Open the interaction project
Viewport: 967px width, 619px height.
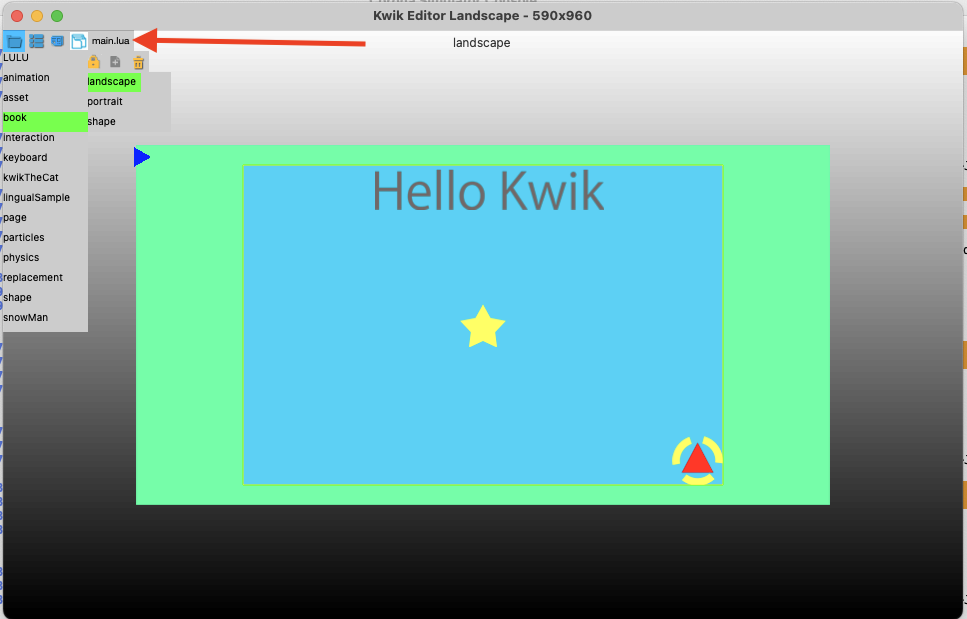29,137
